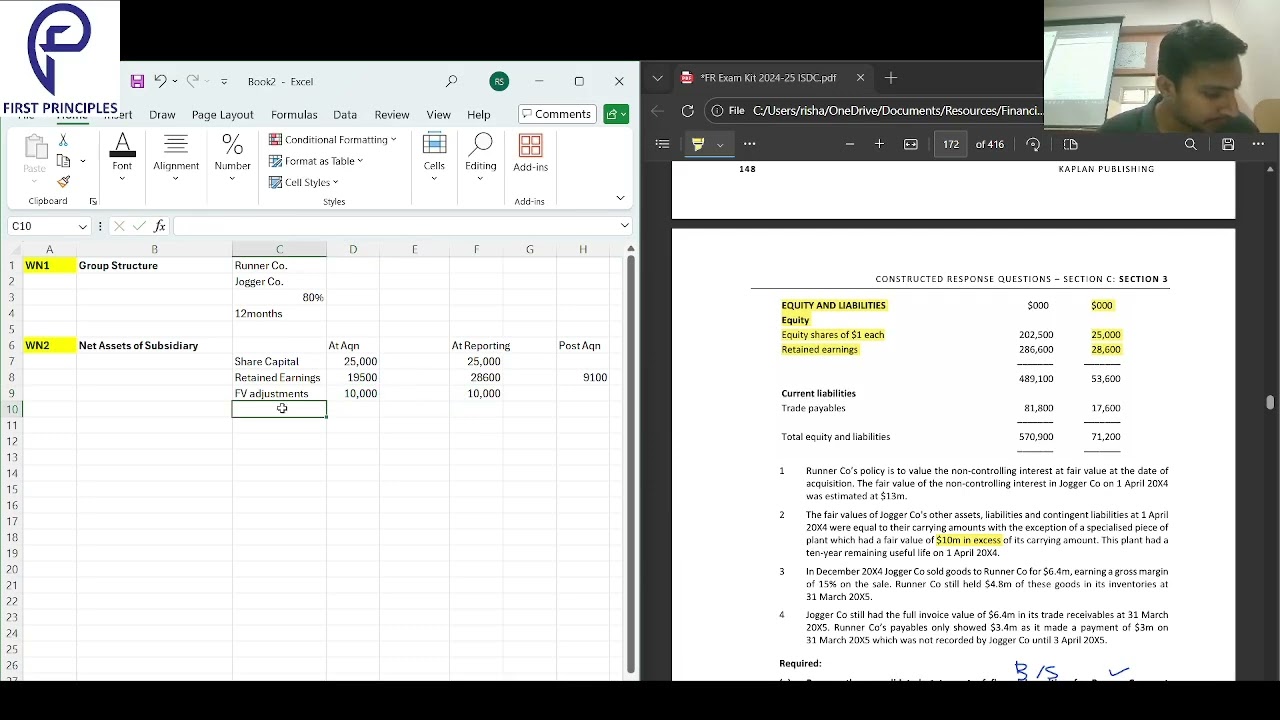Select the Runner Co. cell
The width and height of the screenshot is (1280, 720).
[x=279, y=265]
